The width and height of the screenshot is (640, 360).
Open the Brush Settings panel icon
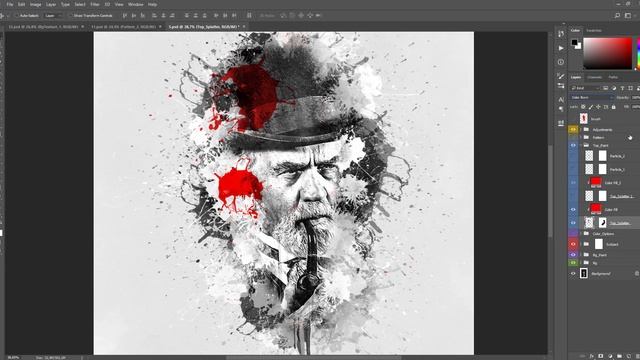(x=561, y=76)
